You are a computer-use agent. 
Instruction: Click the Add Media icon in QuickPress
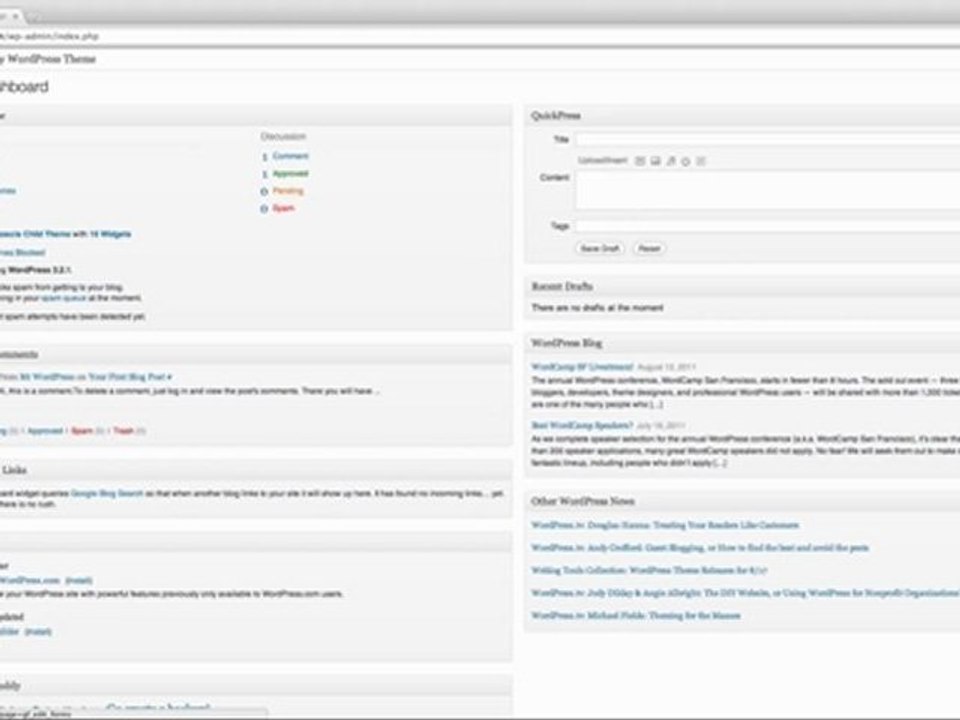click(x=686, y=162)
